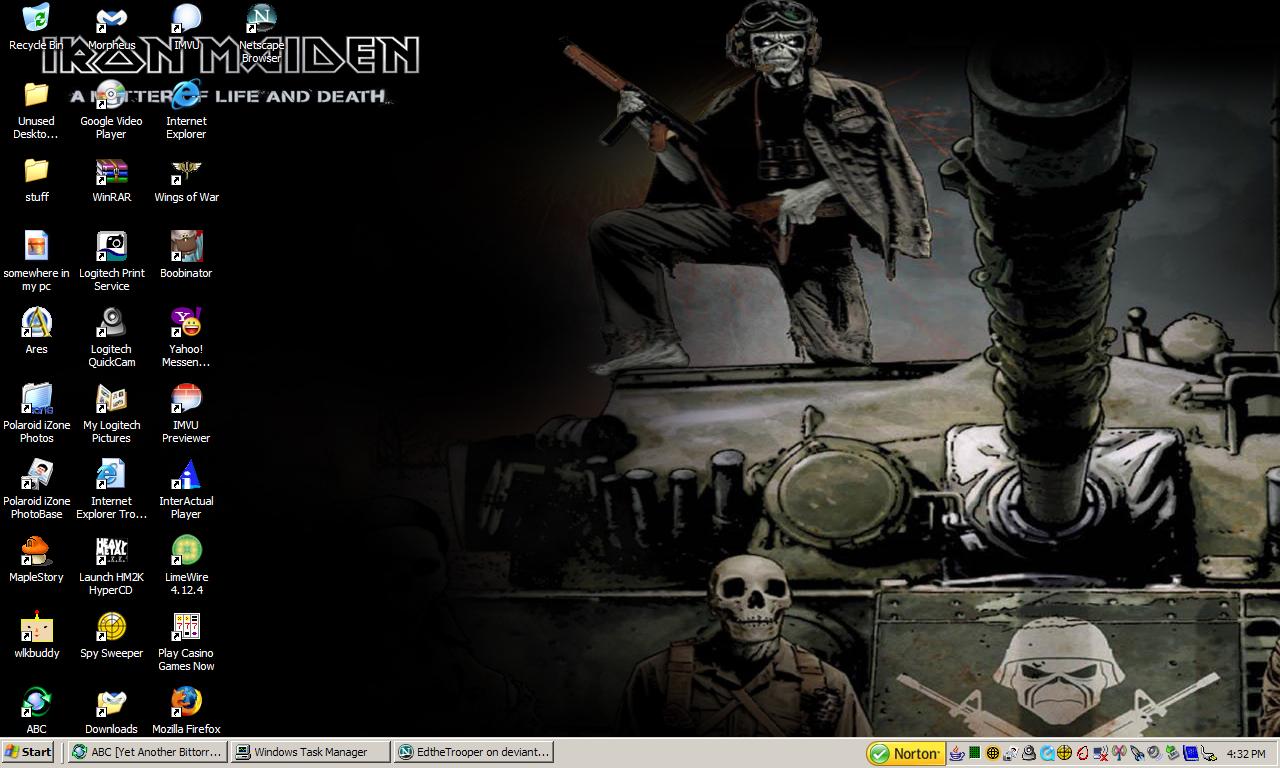Open My Logitech Pictures shortcut
Screen dimensions: 1280x768
[x=111, y=414]
